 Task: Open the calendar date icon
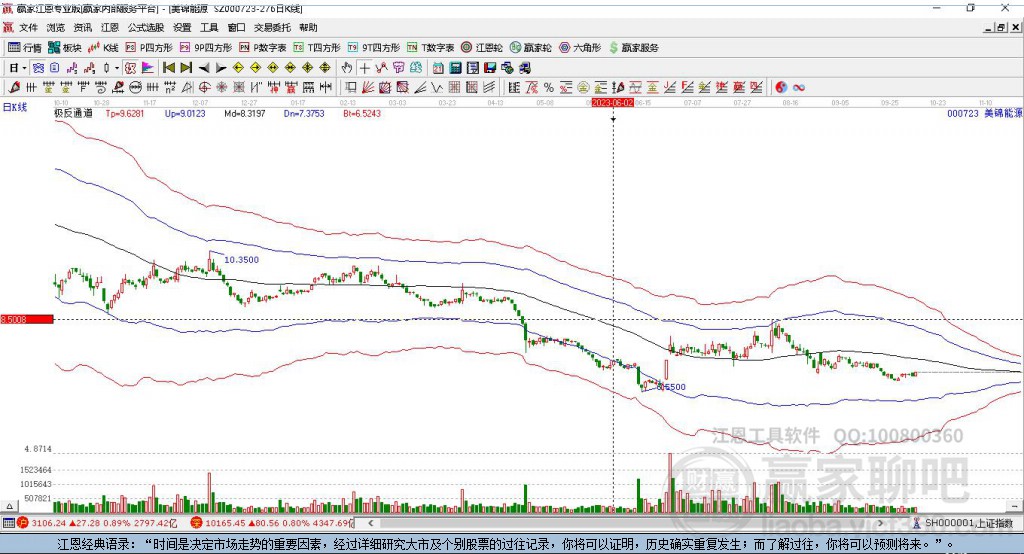[x=438, y=68]
